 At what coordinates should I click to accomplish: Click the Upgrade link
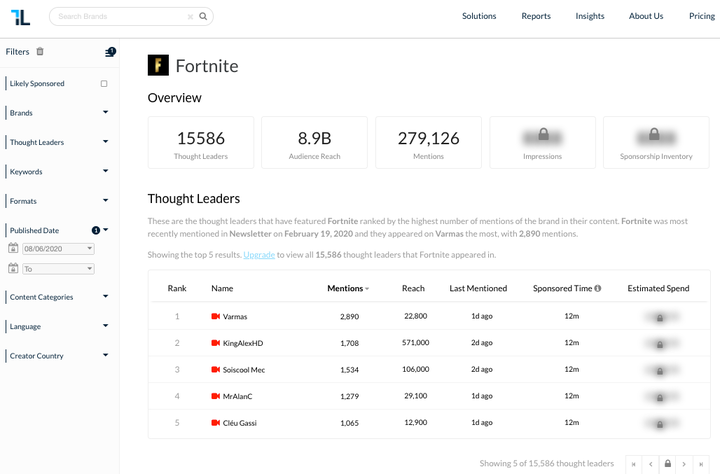pos(259,254)
